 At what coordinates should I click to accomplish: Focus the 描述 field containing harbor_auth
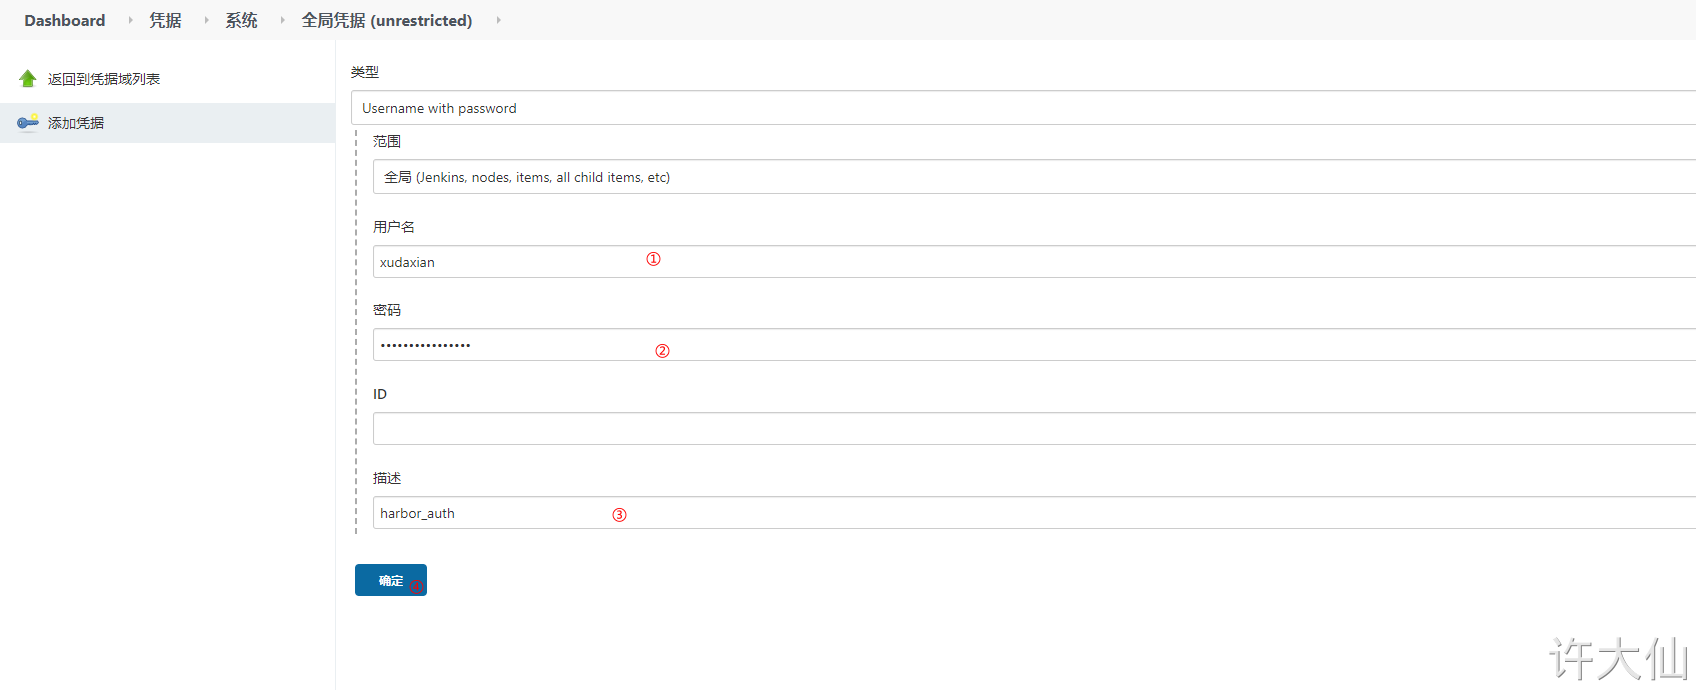[x=1034, y=513]
